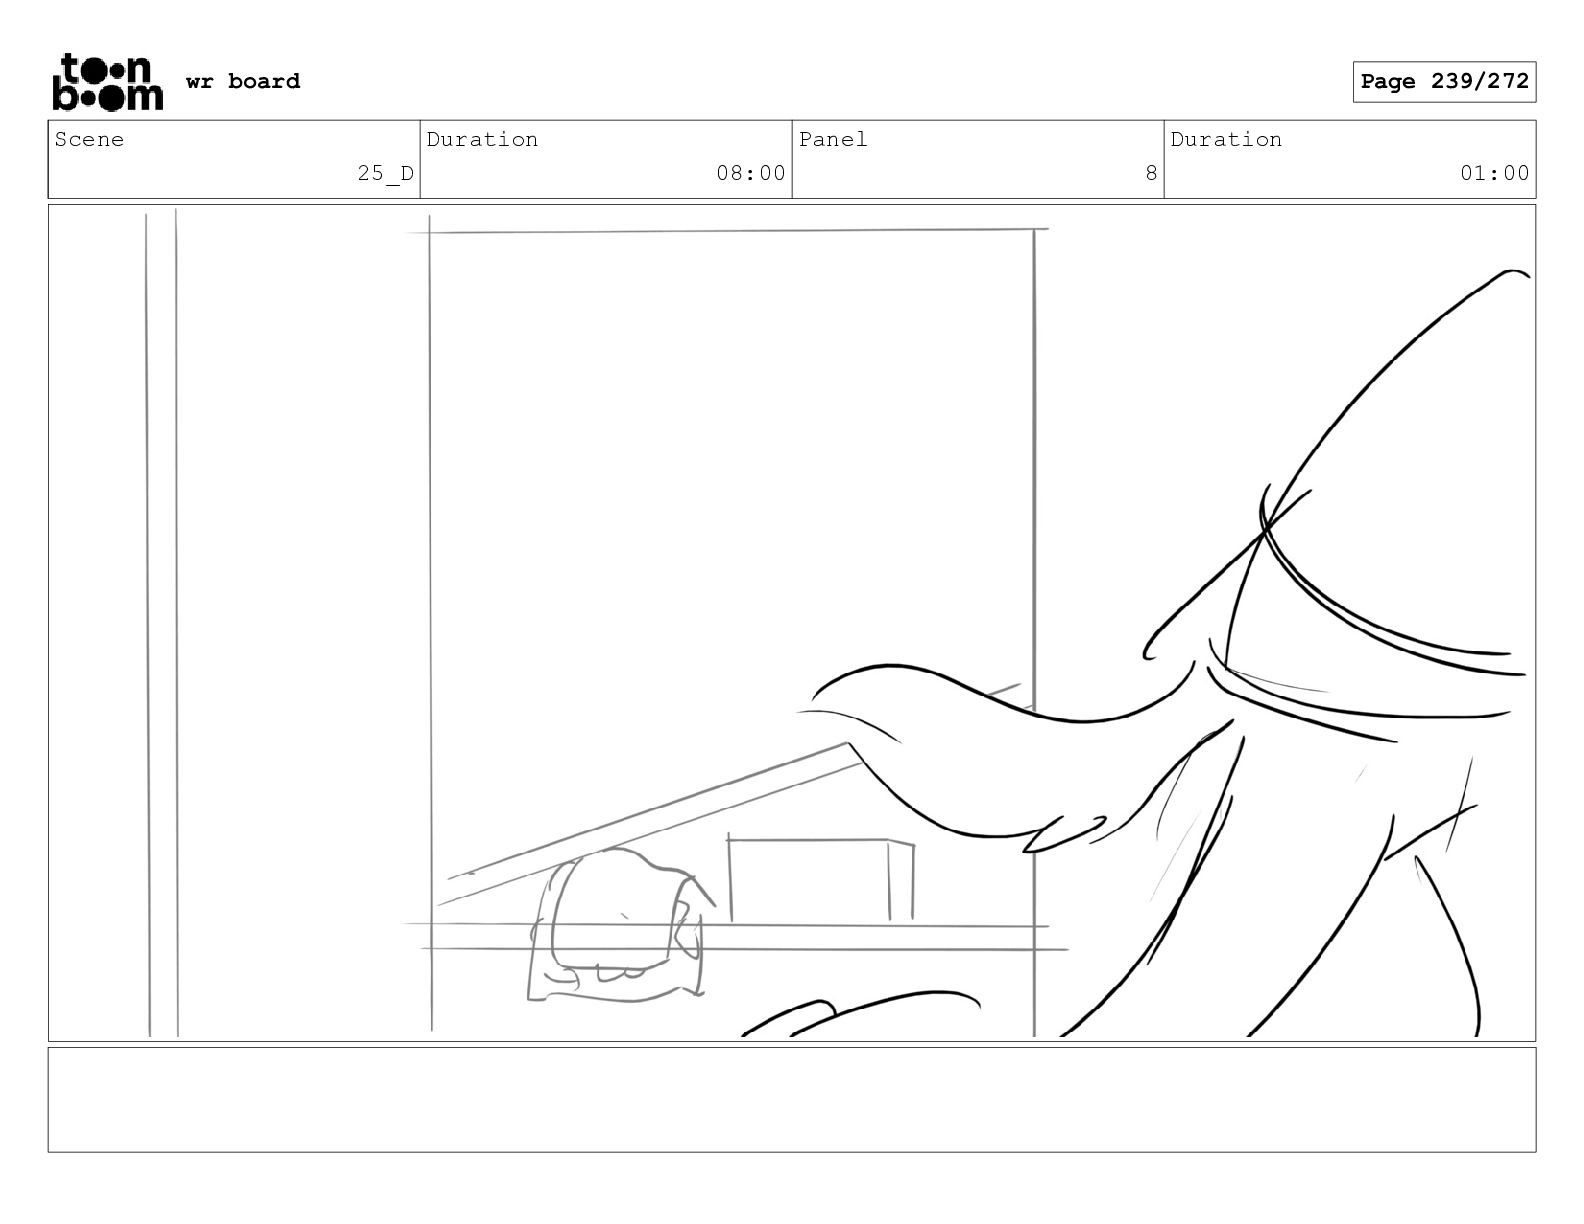Viewport: 1584px width, 1224px height.
Task: Click the 'Page 239/272' page indicator
Action: point(1444,82)
